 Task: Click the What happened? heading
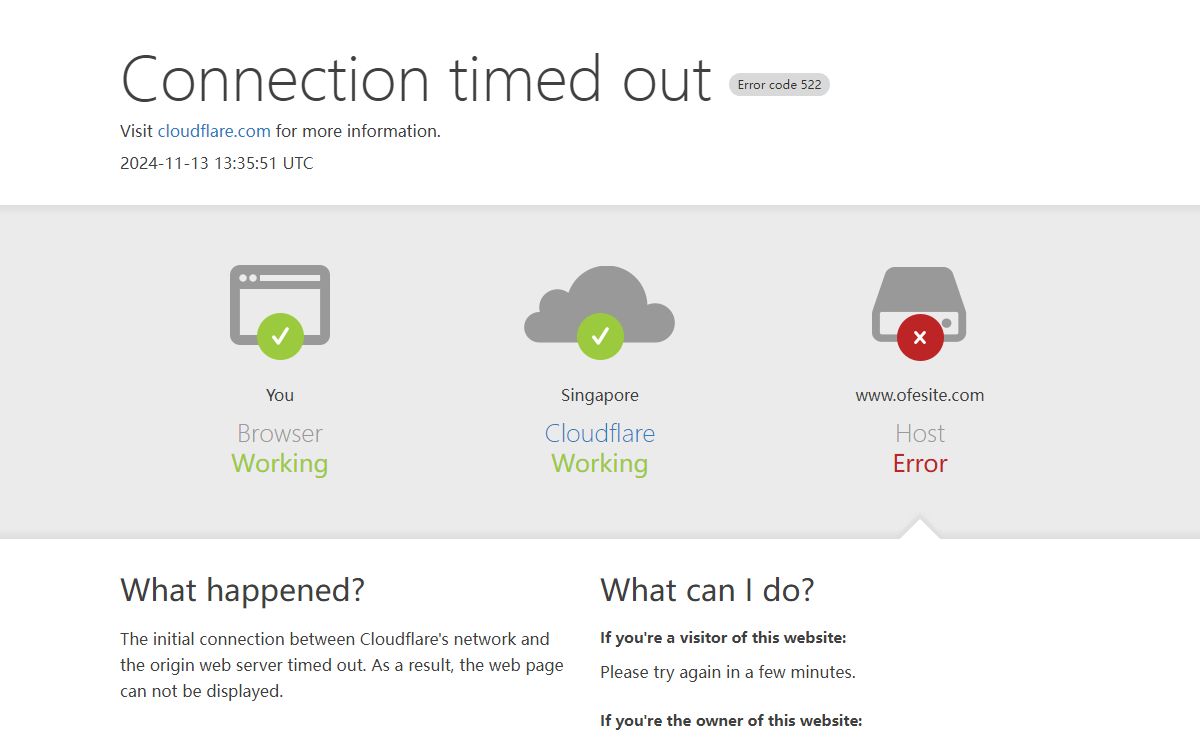point(242,590)
